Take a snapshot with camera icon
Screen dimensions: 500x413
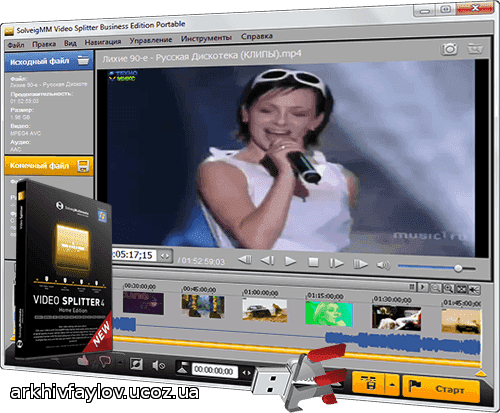(449, 49)
